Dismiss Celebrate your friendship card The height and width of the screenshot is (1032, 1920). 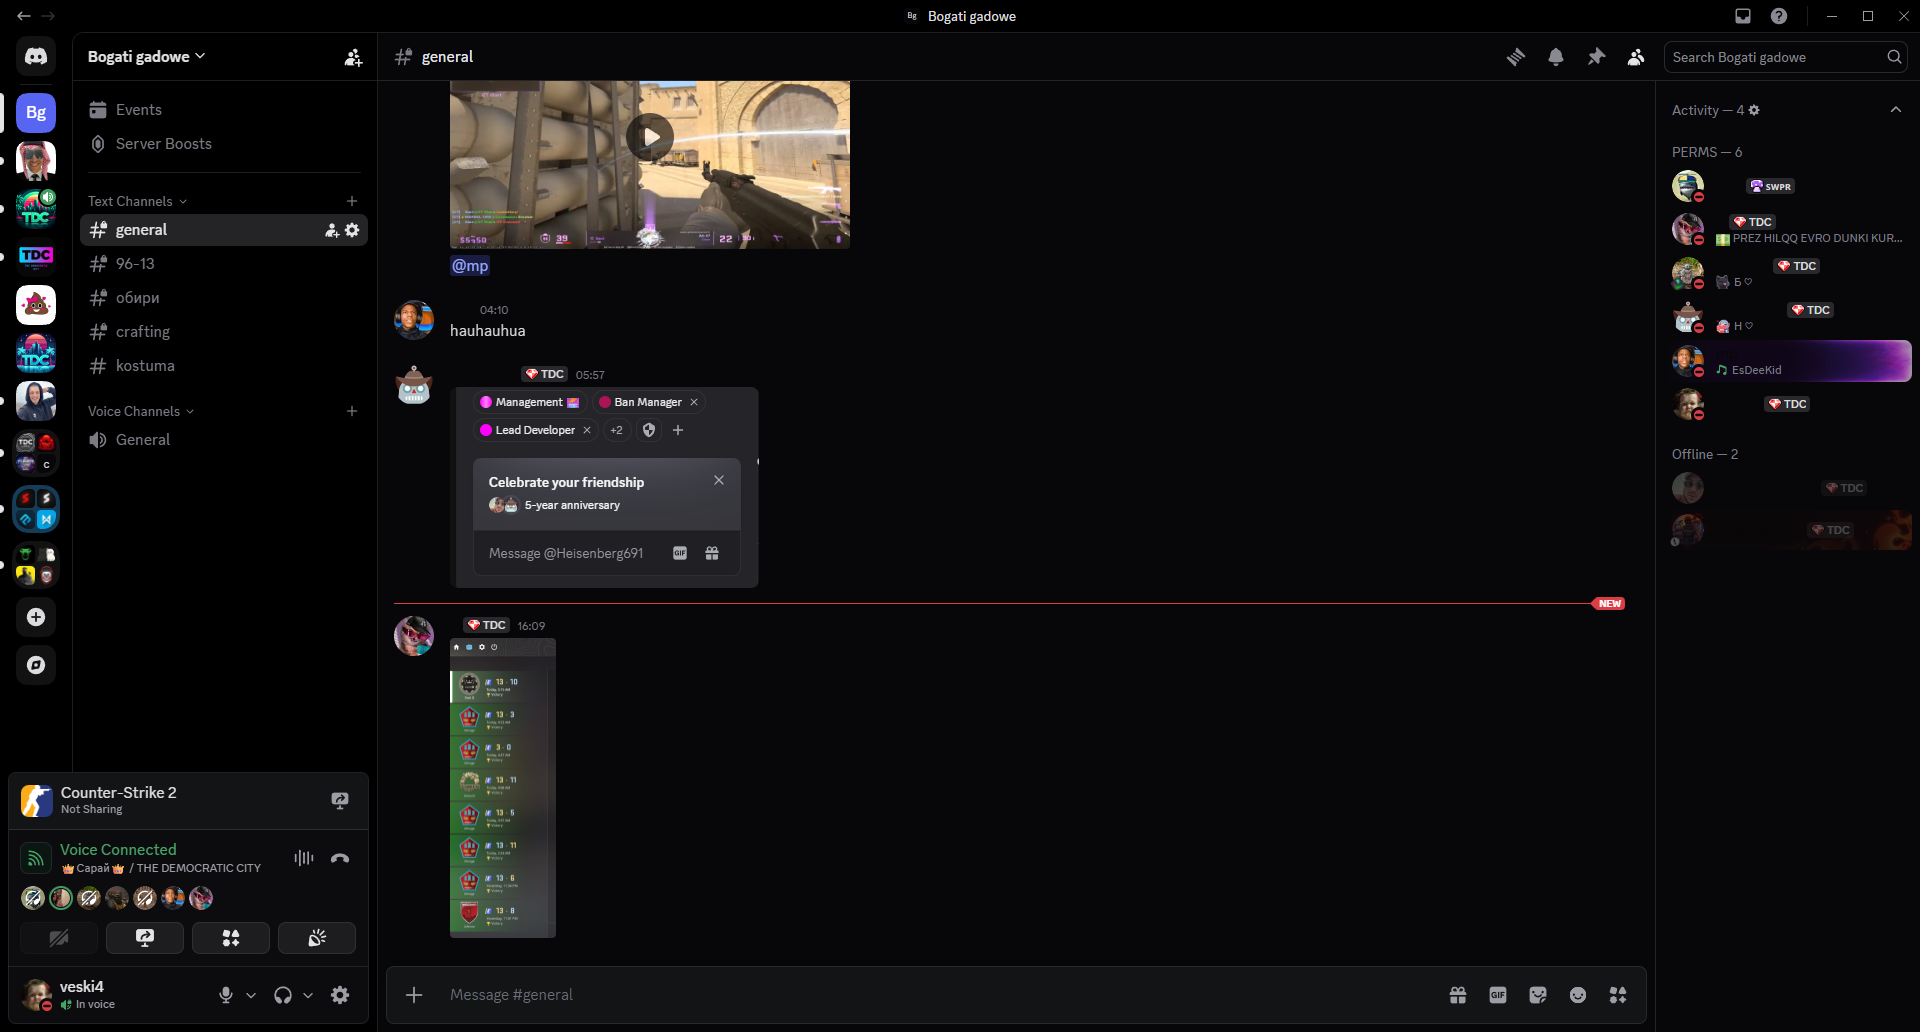coord(719,480)
